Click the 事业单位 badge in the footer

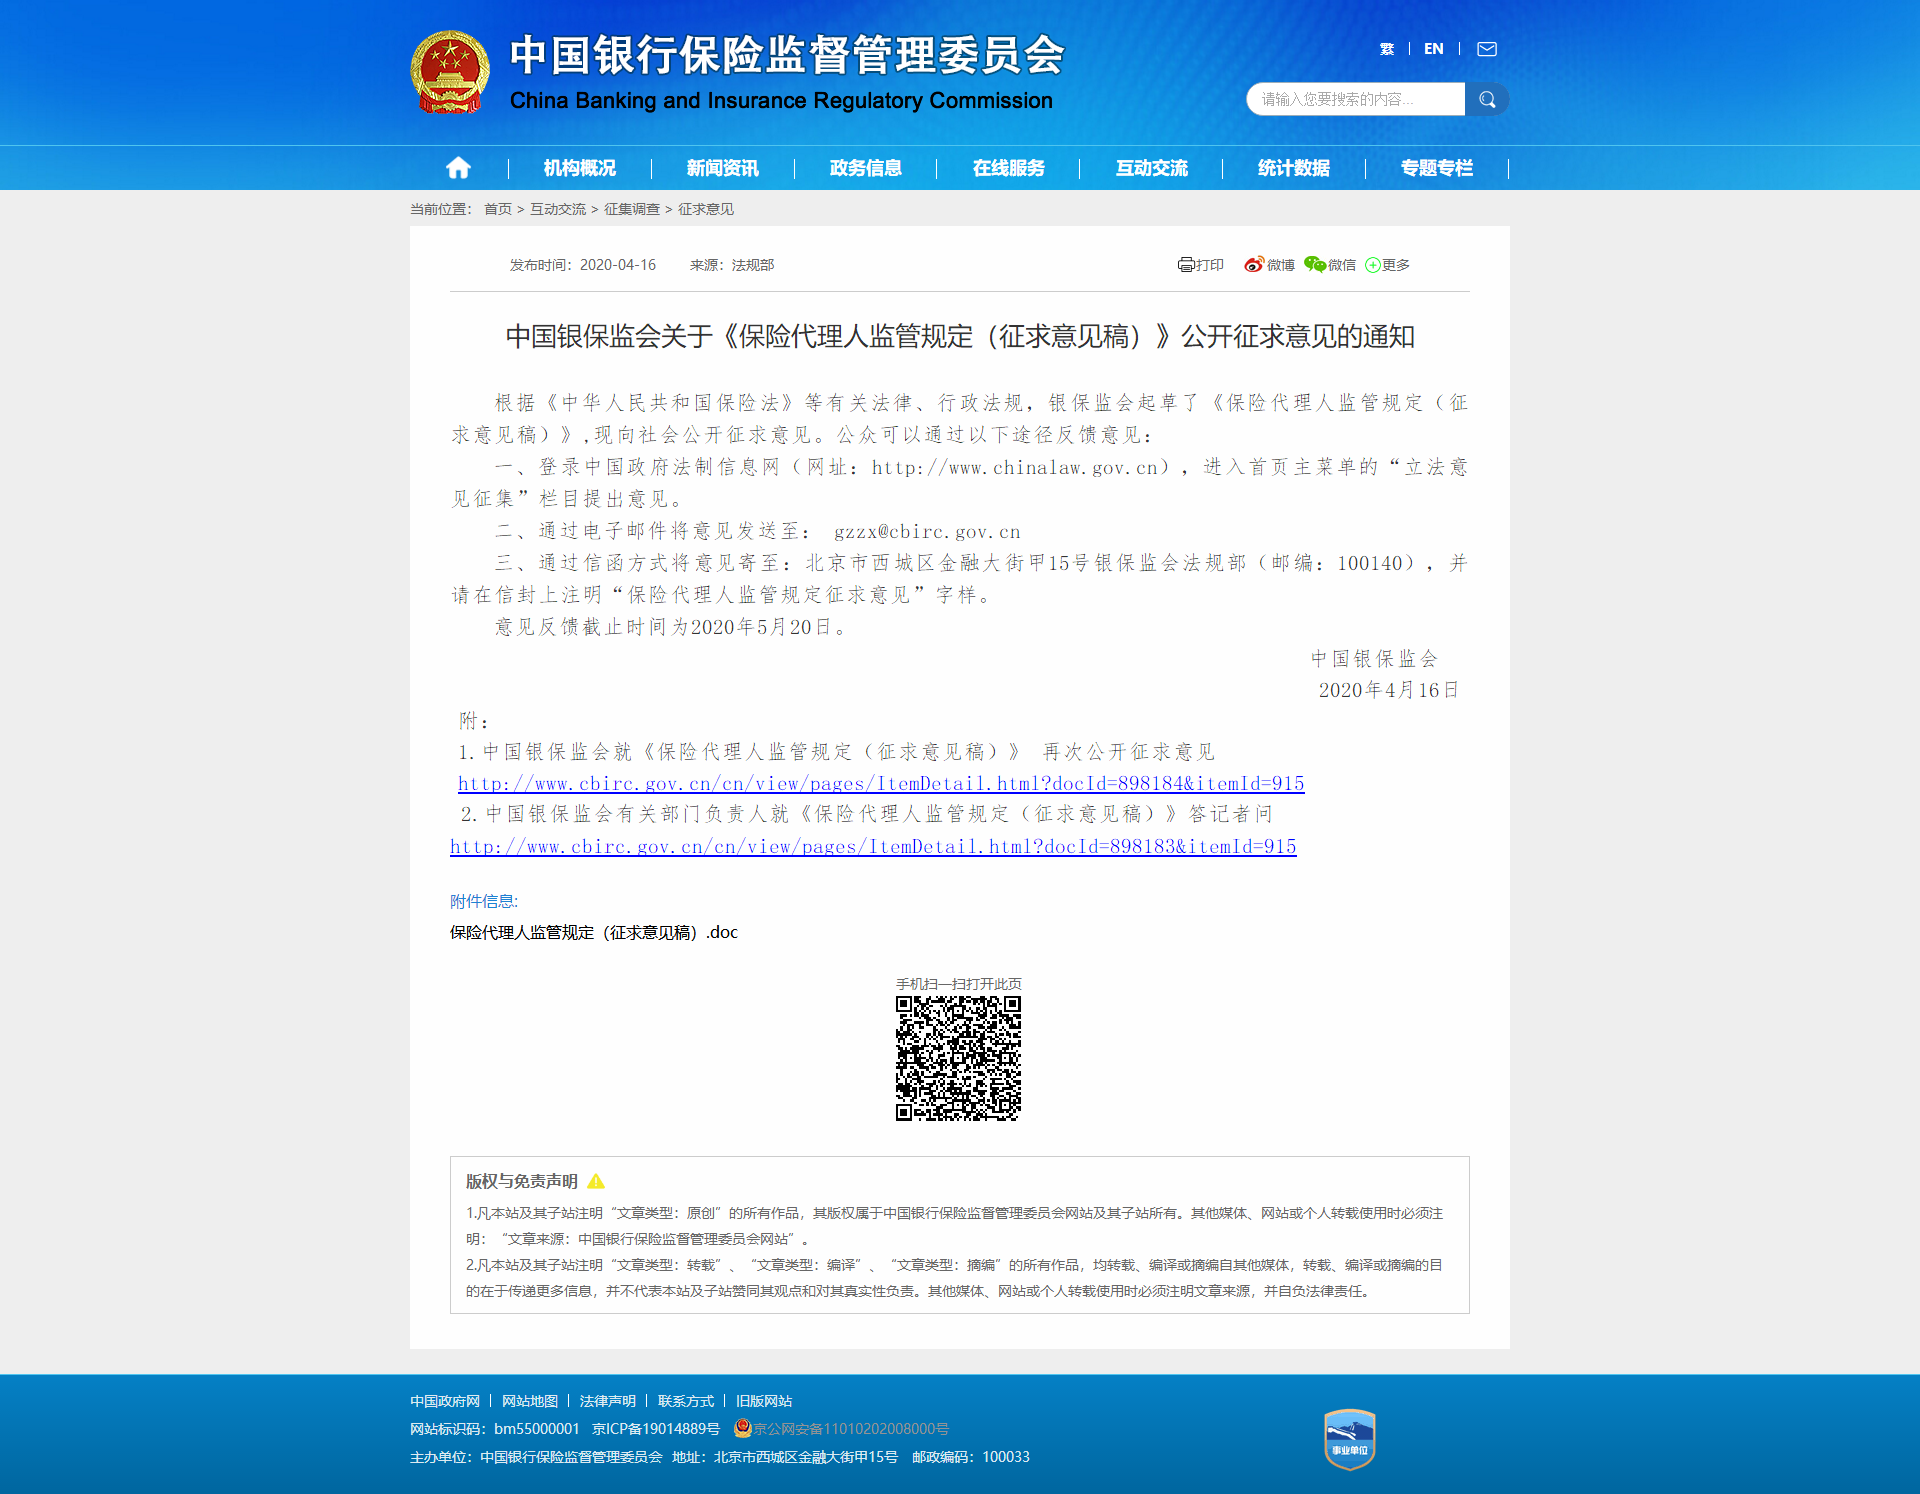[1348, 1437]
